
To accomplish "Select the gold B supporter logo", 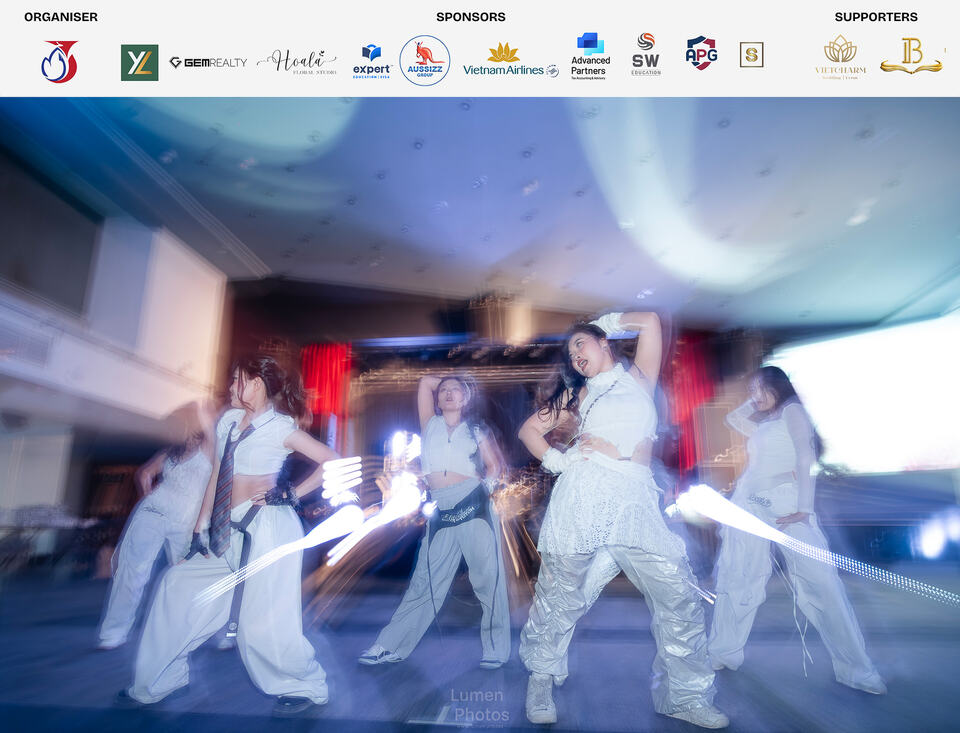I will point(911,56).
